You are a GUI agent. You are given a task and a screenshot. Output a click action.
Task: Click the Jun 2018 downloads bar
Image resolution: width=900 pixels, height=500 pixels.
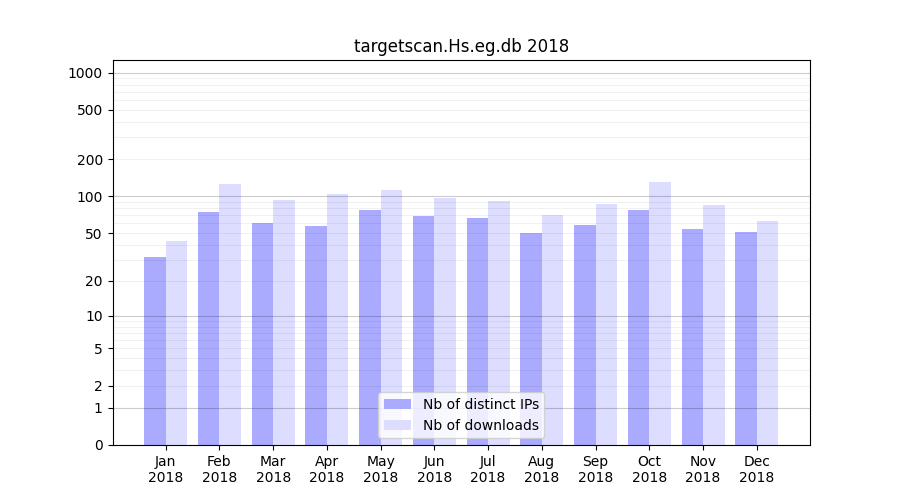(445, 321)
